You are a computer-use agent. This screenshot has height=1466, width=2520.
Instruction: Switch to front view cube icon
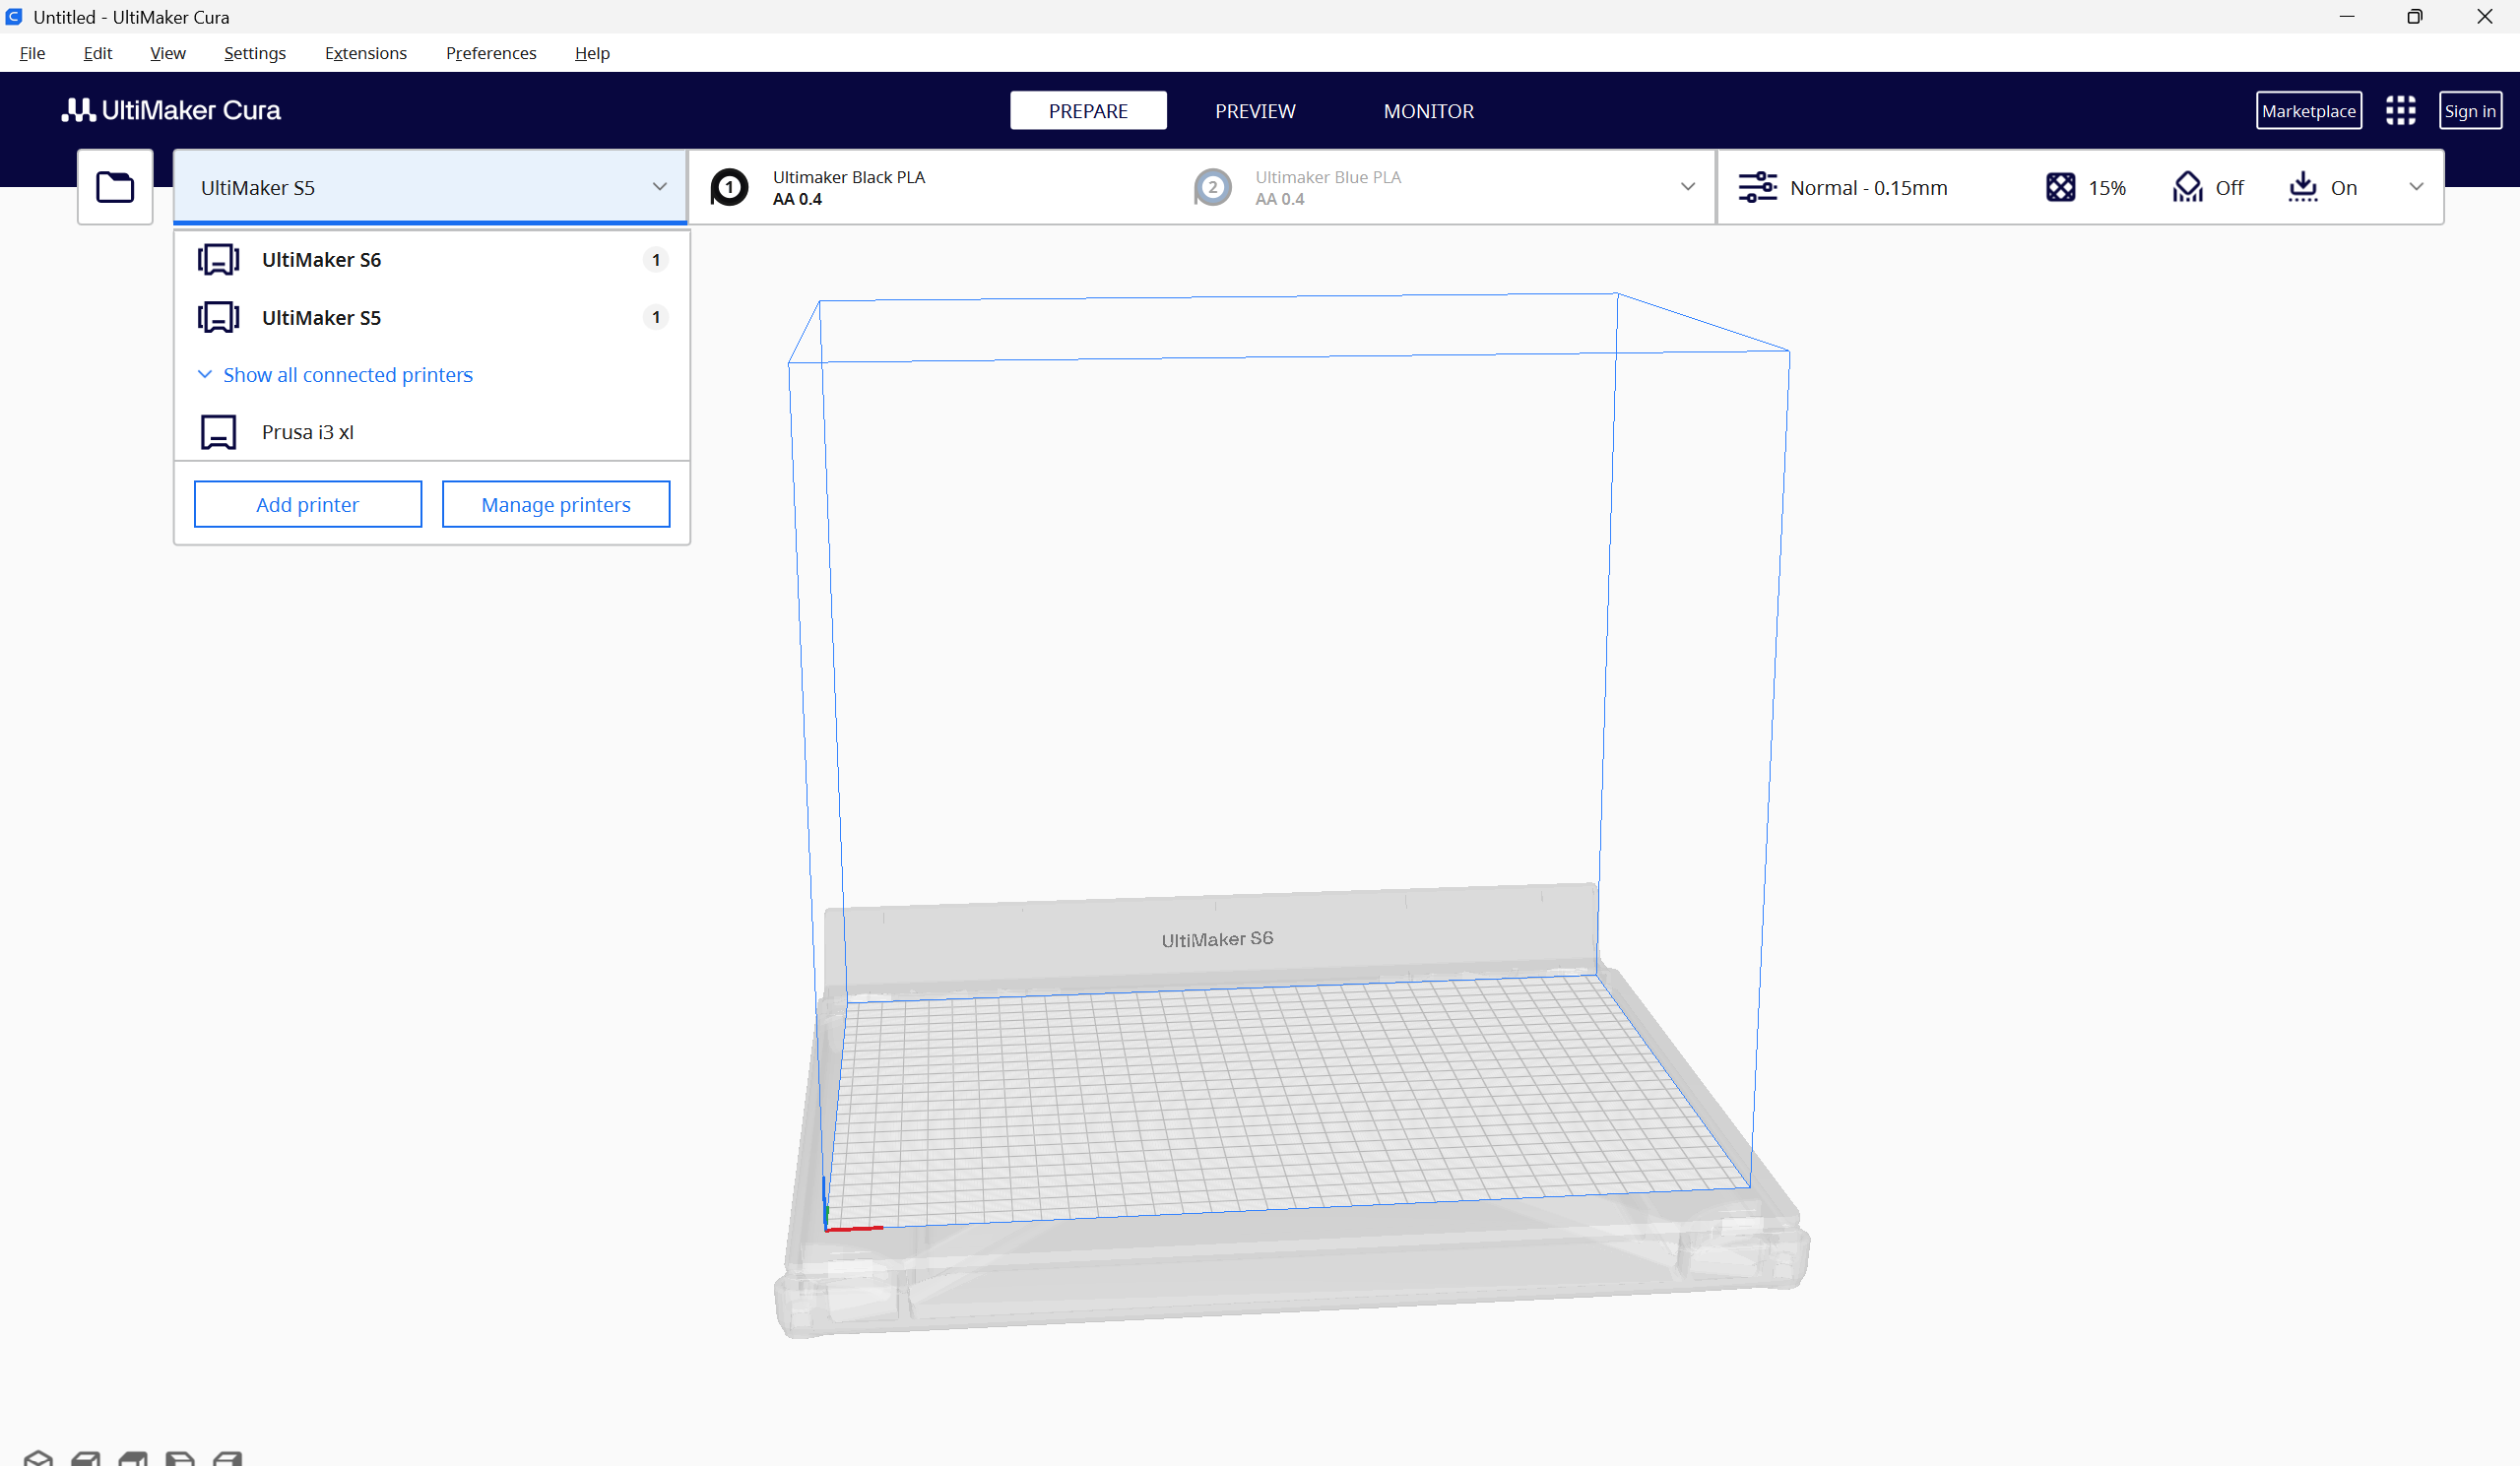pyautogui.click(x=86, y=1457)
